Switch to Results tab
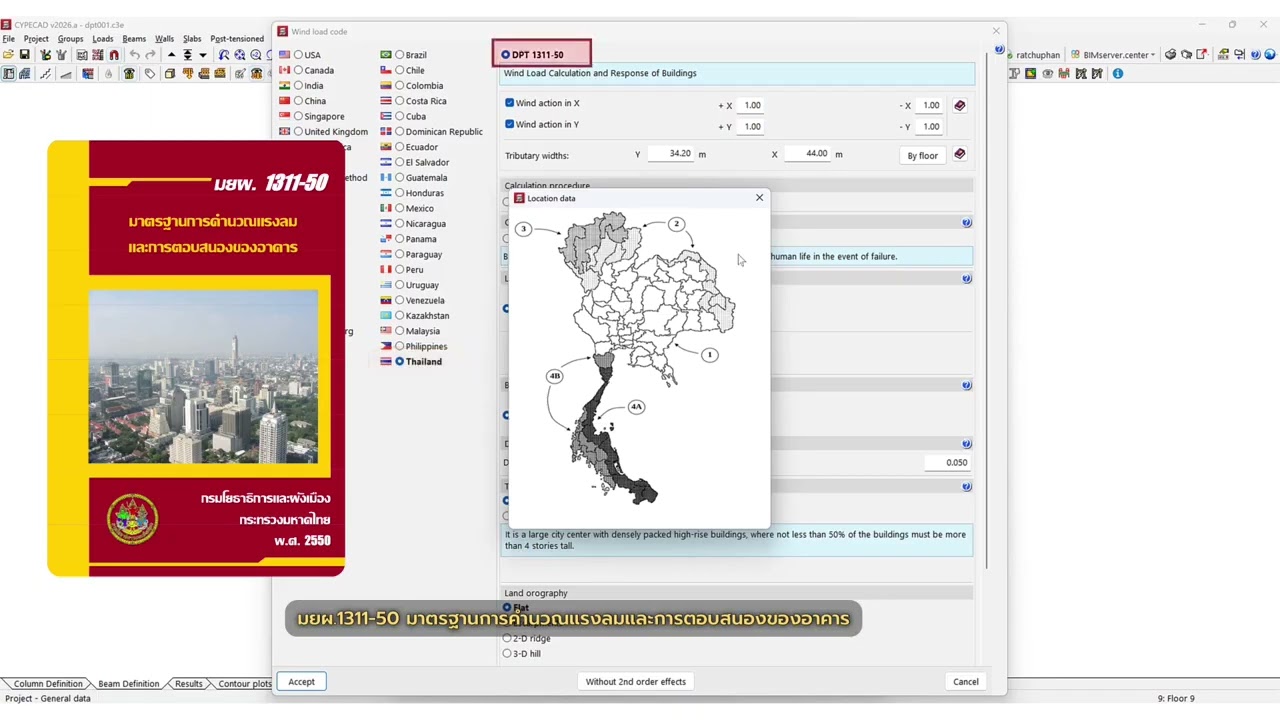 click(188, 684)
